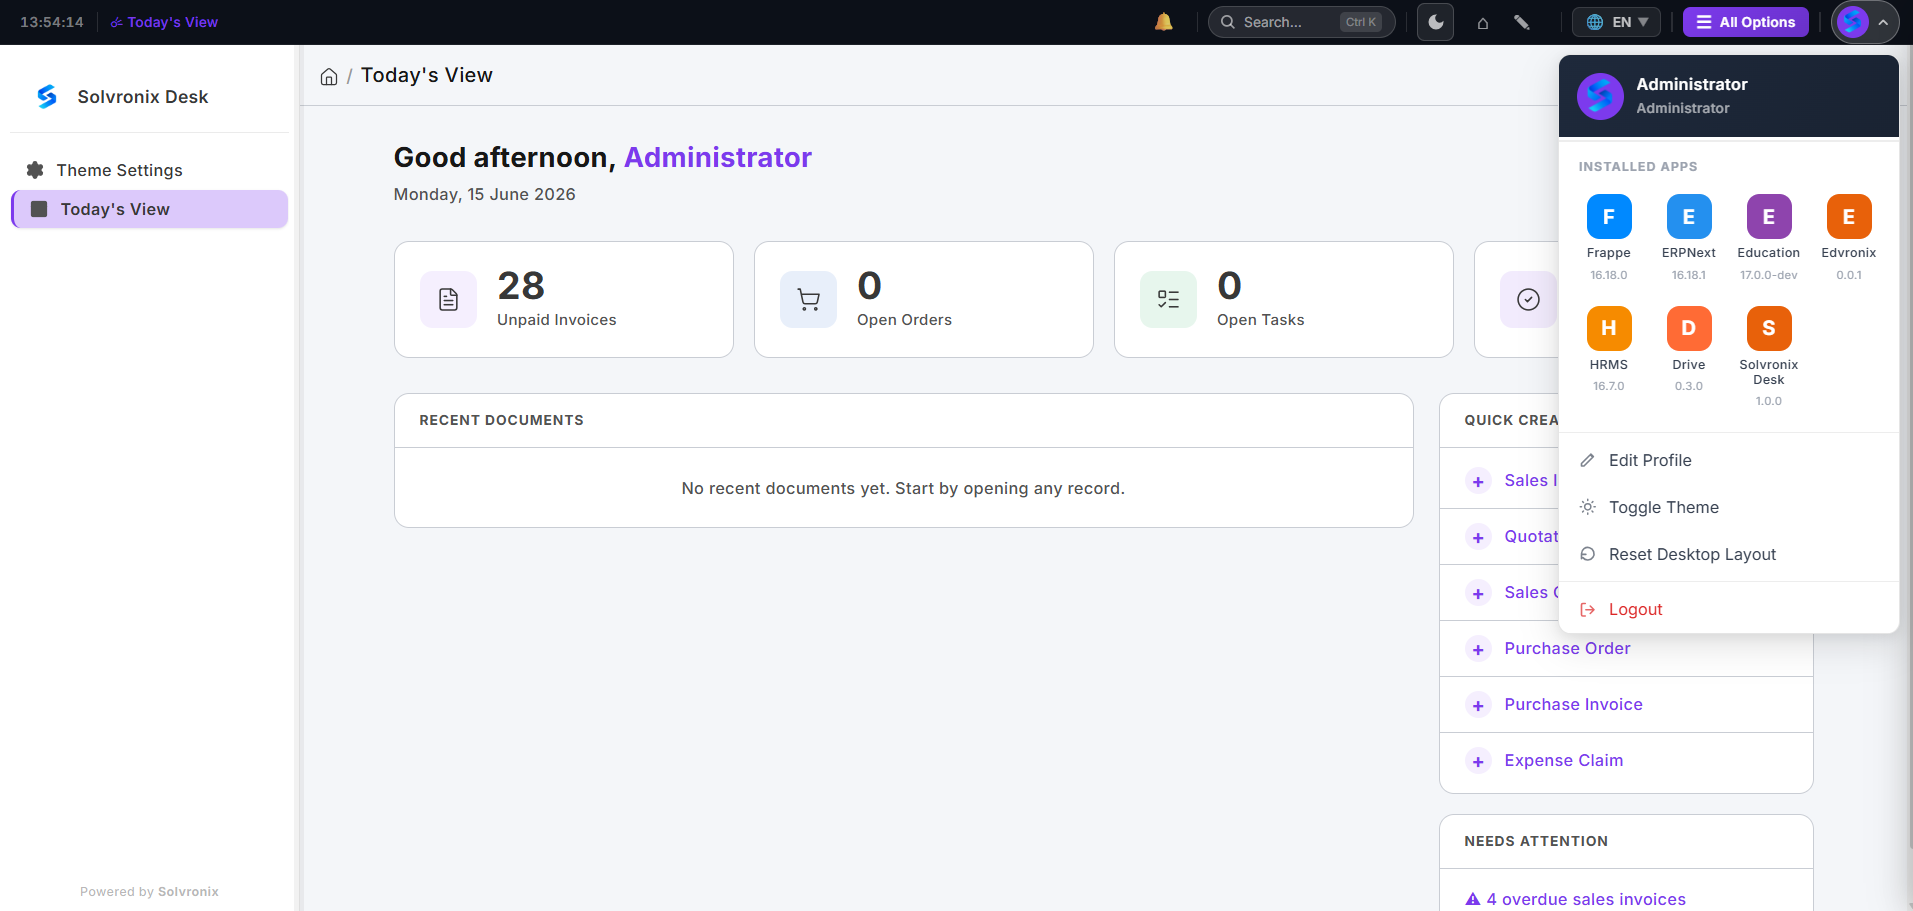The image size is (1913, 911).
Task: Open the notifications bell icon
Action: [1163, 22]
